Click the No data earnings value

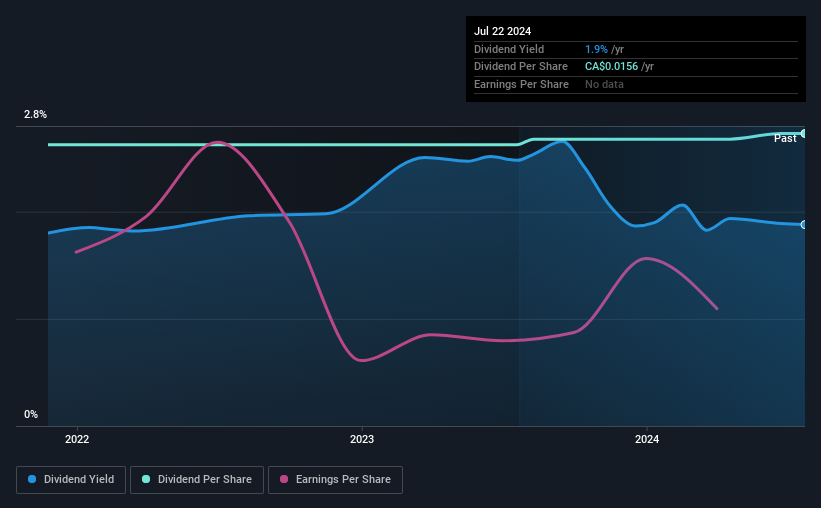pyautogui.click(x=604, y=84)
